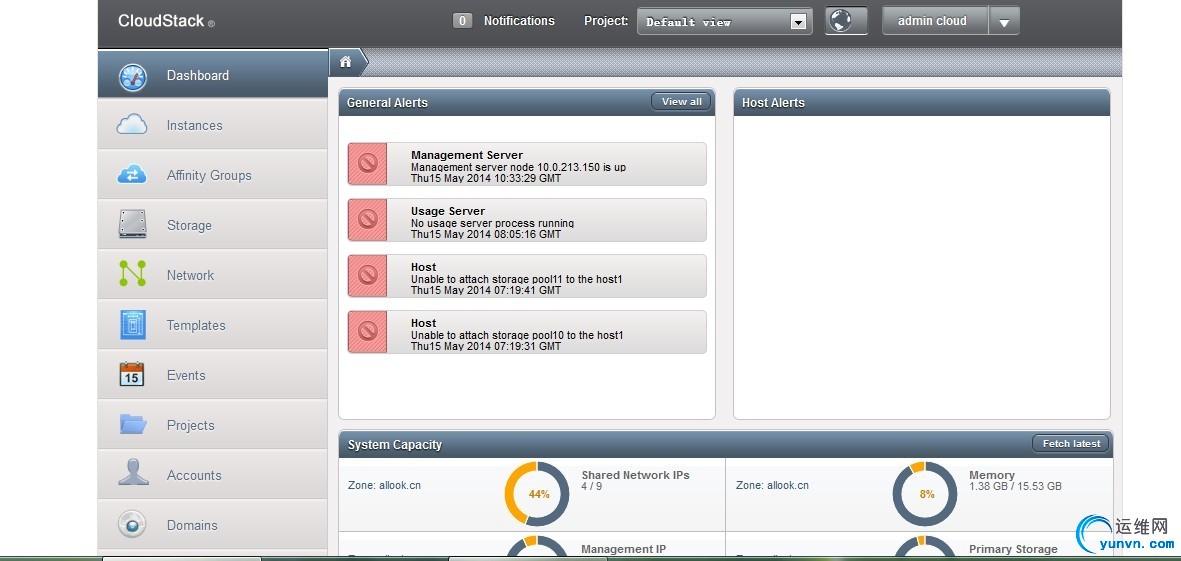Open the Project Default view dropdown

(x=725, y=22)
